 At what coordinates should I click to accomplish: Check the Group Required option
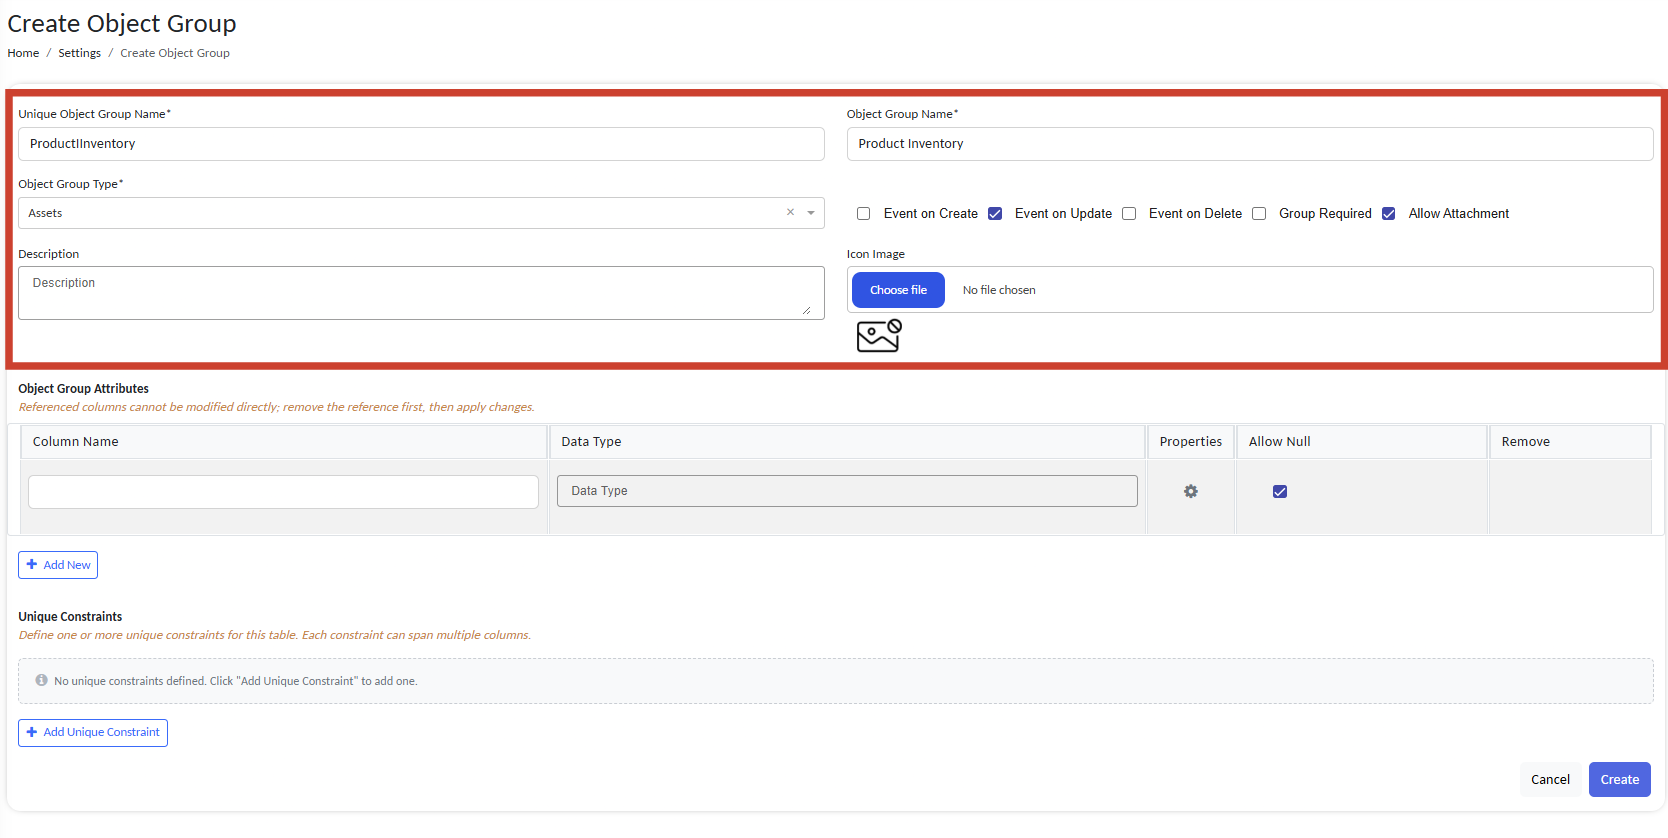tap(1258, 213)
